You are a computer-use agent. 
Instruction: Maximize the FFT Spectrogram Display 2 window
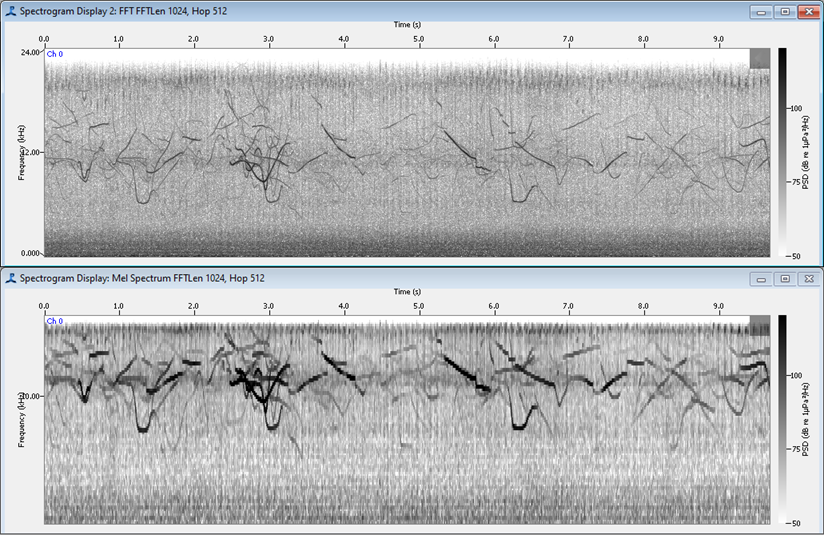click(x=785, y=11)
